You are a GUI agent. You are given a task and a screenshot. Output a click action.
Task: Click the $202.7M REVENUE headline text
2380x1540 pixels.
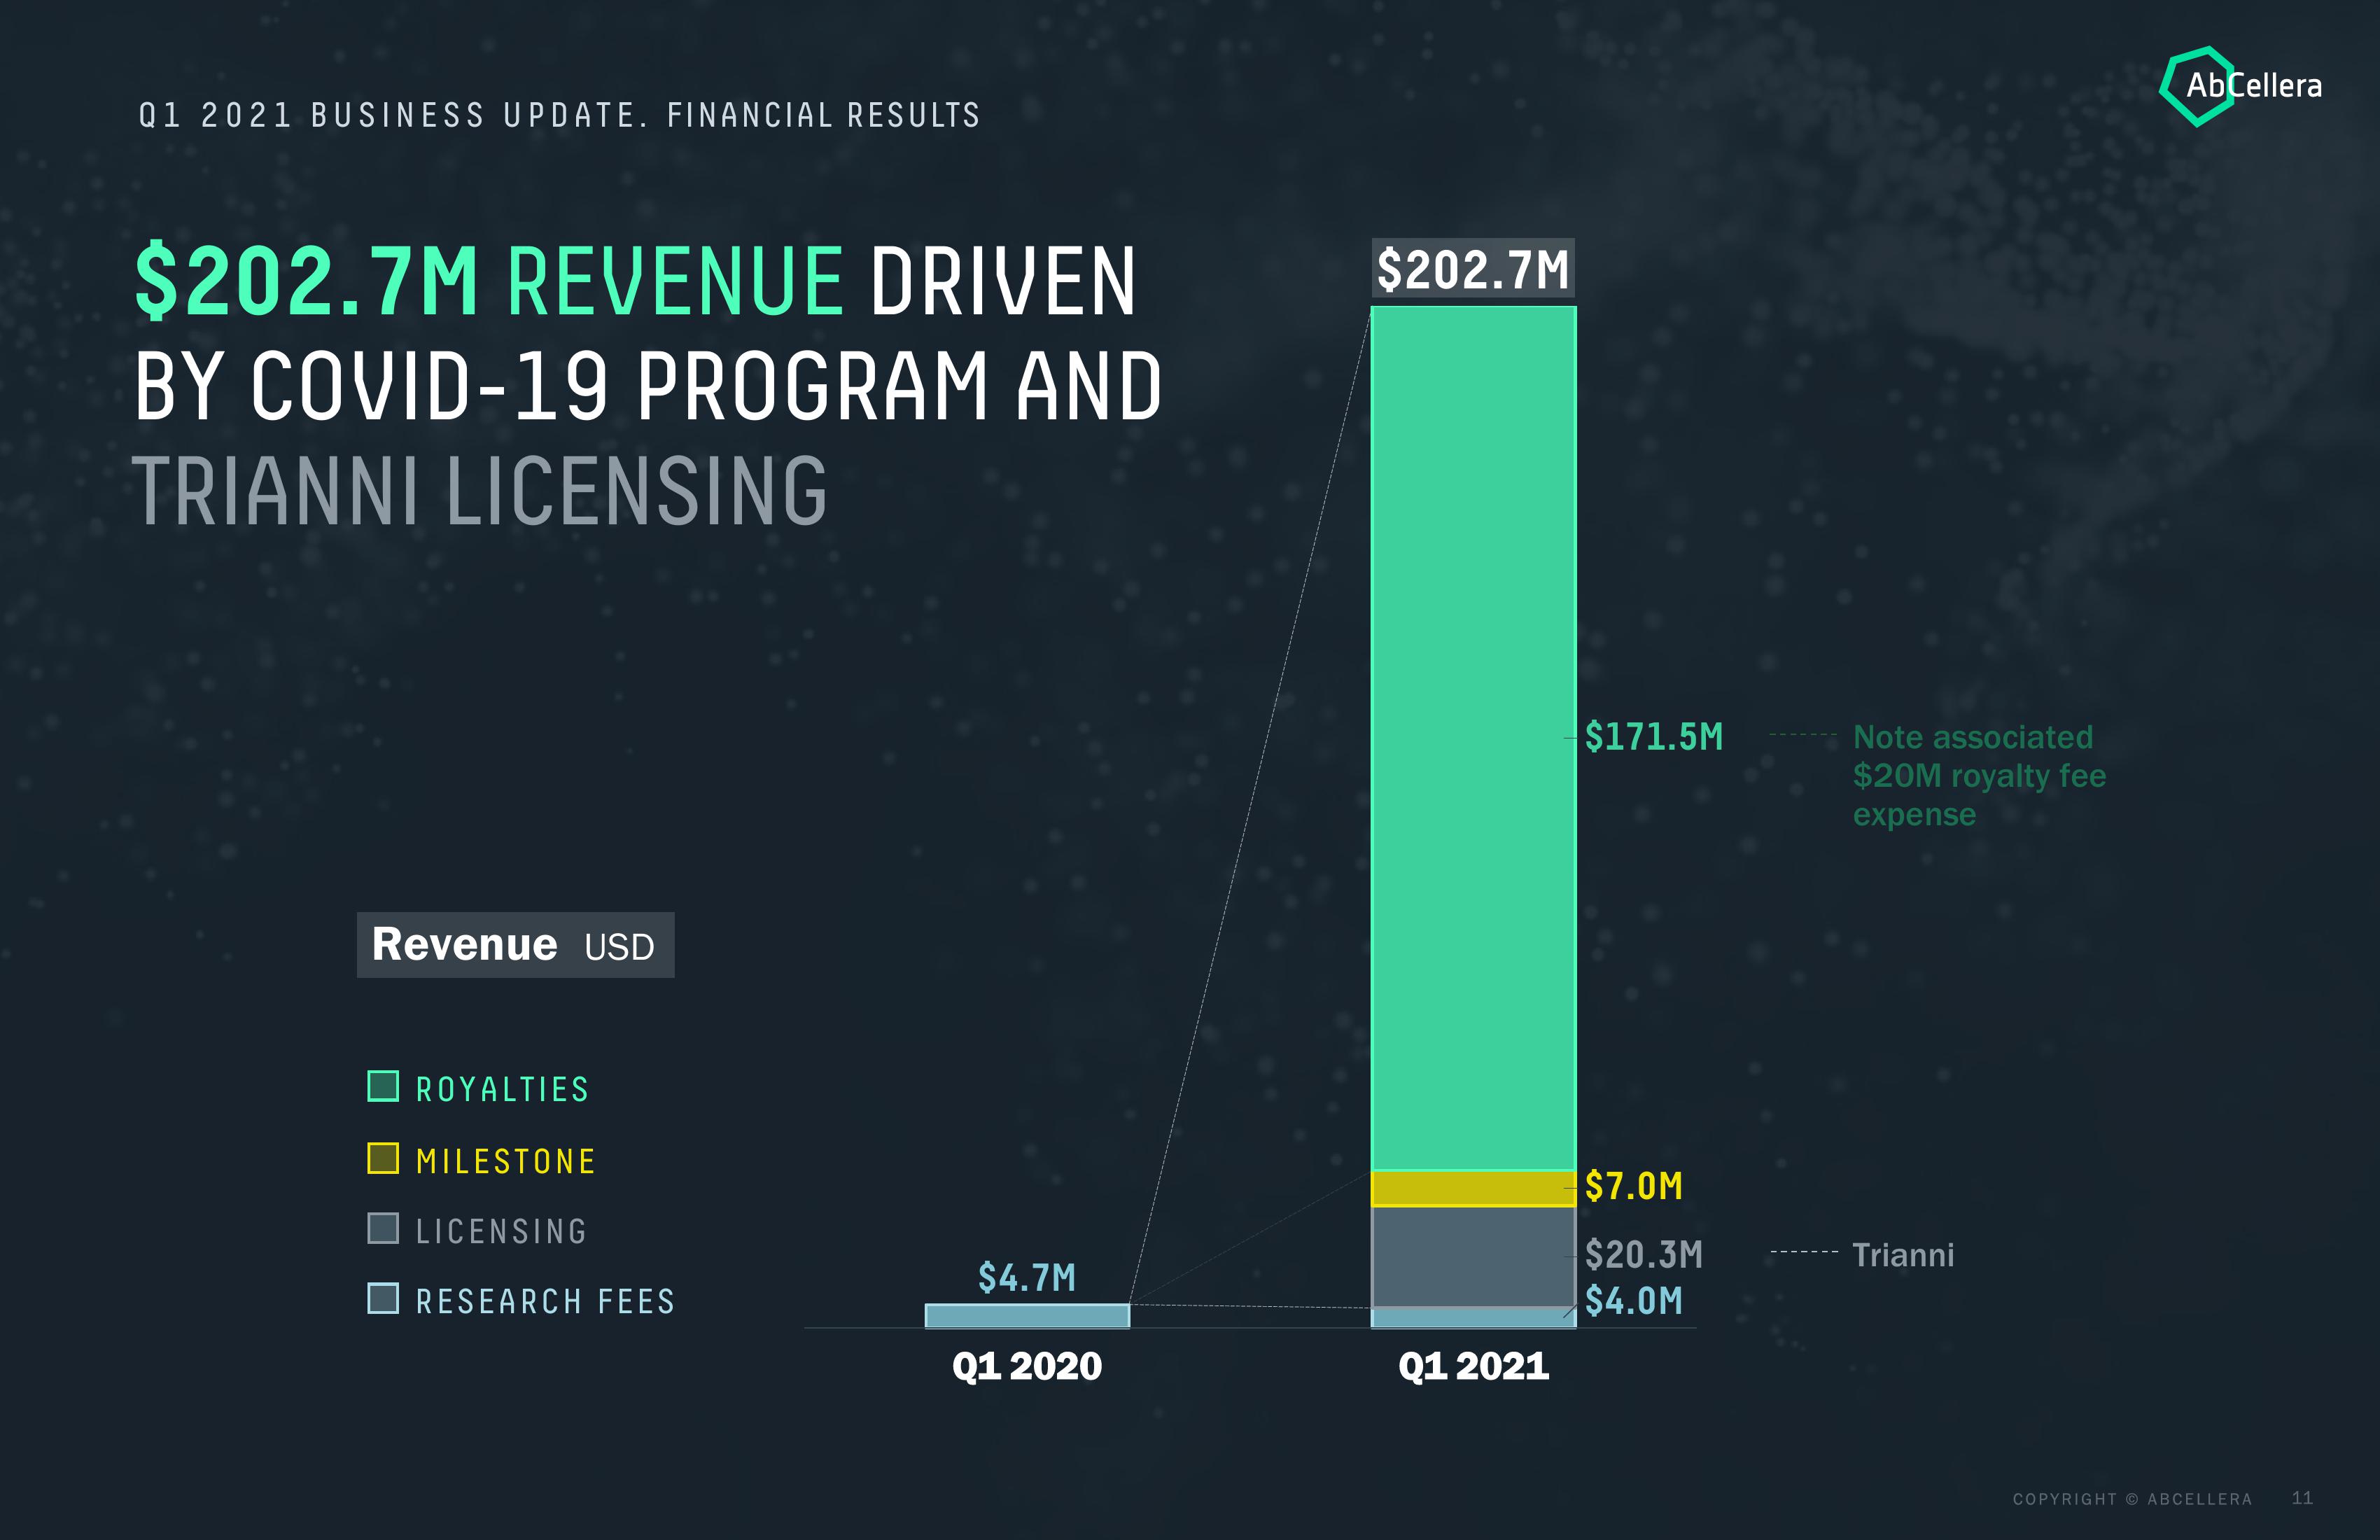click(490, 281)
